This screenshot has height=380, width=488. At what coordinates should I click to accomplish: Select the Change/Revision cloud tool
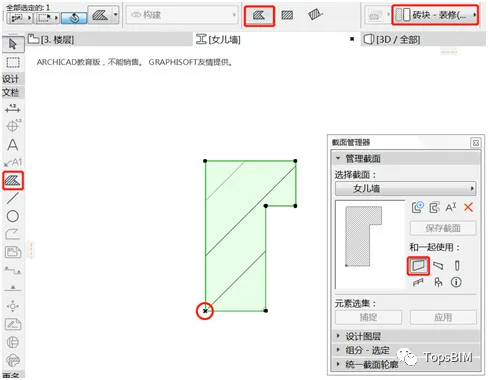pyautogui.click(x=13, y=360)
